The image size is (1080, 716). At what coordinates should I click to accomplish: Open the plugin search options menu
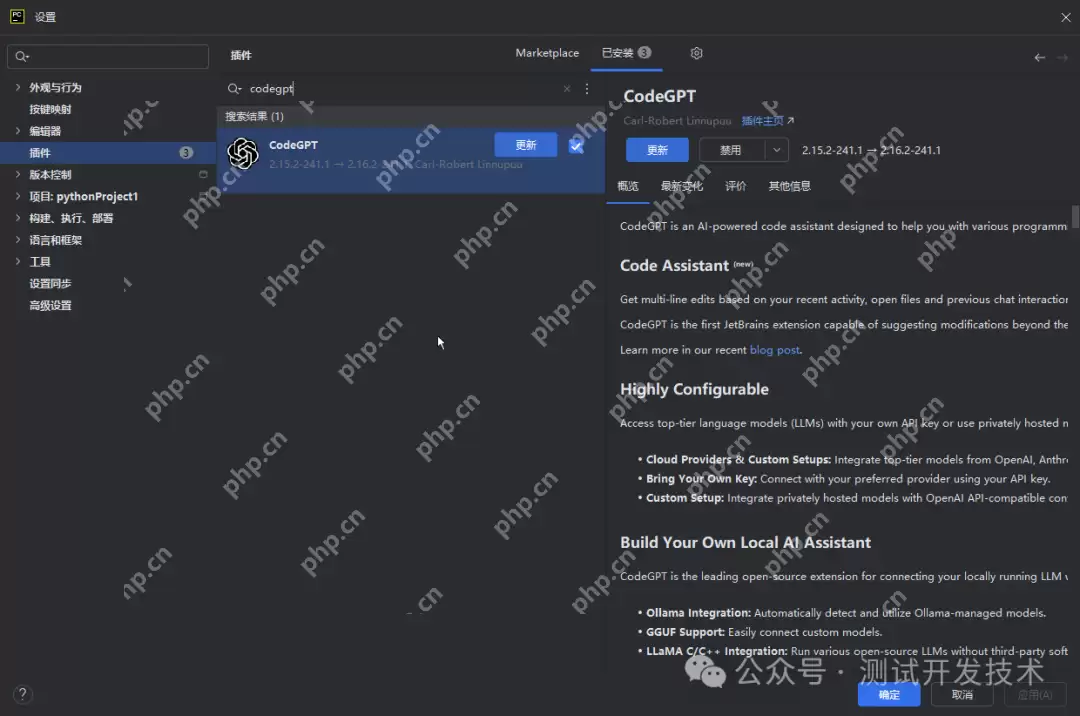click(587, 89)
